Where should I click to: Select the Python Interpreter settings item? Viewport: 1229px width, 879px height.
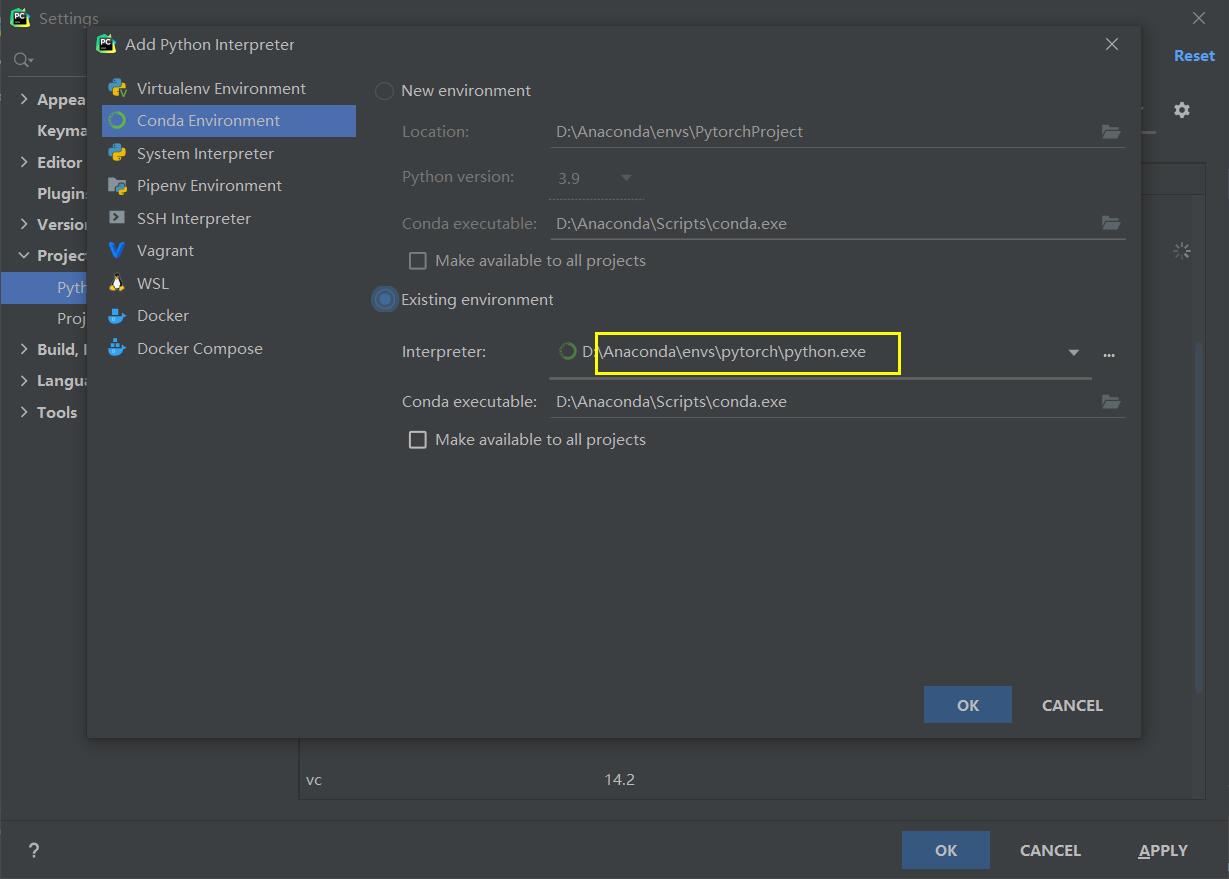[44, 287]
